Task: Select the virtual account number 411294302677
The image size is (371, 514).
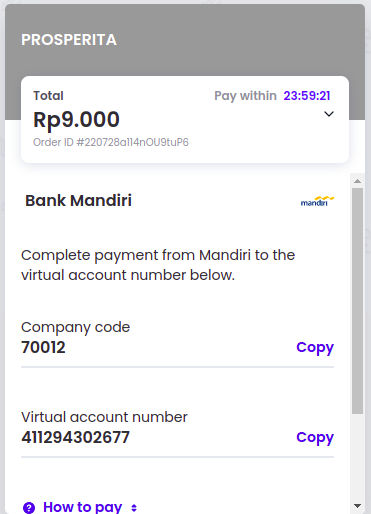Action: click(75, 437)
